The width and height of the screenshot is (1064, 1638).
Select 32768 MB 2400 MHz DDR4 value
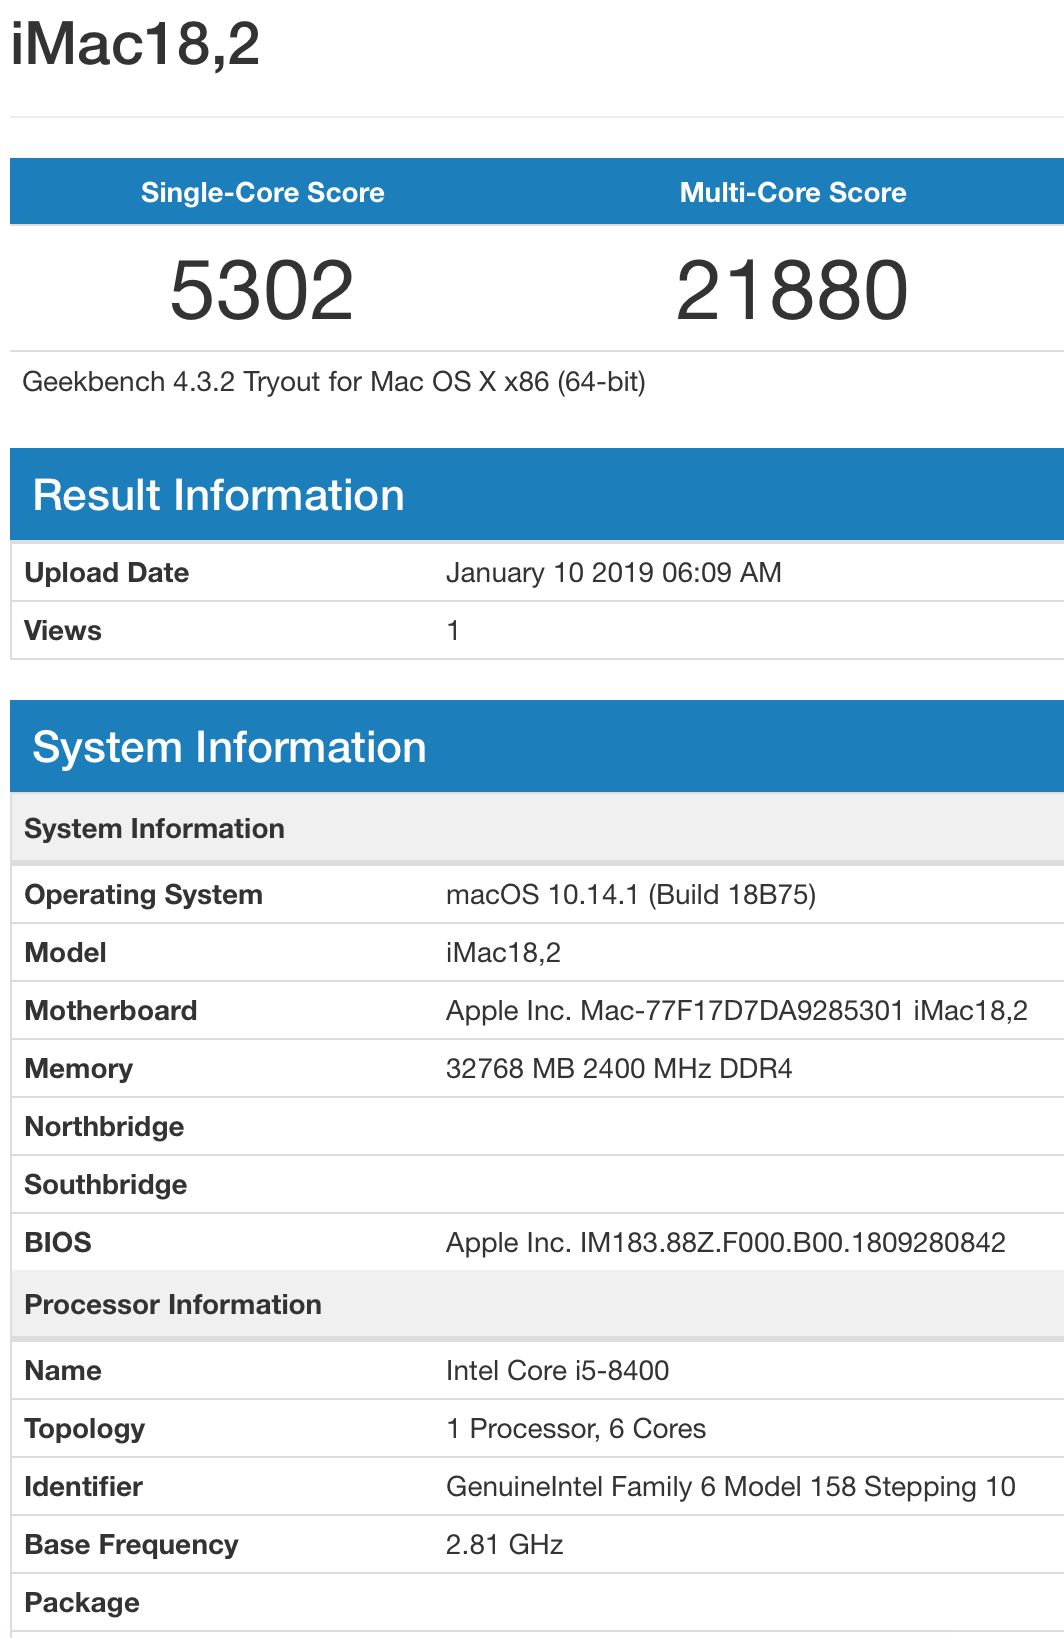(619, 1069)
